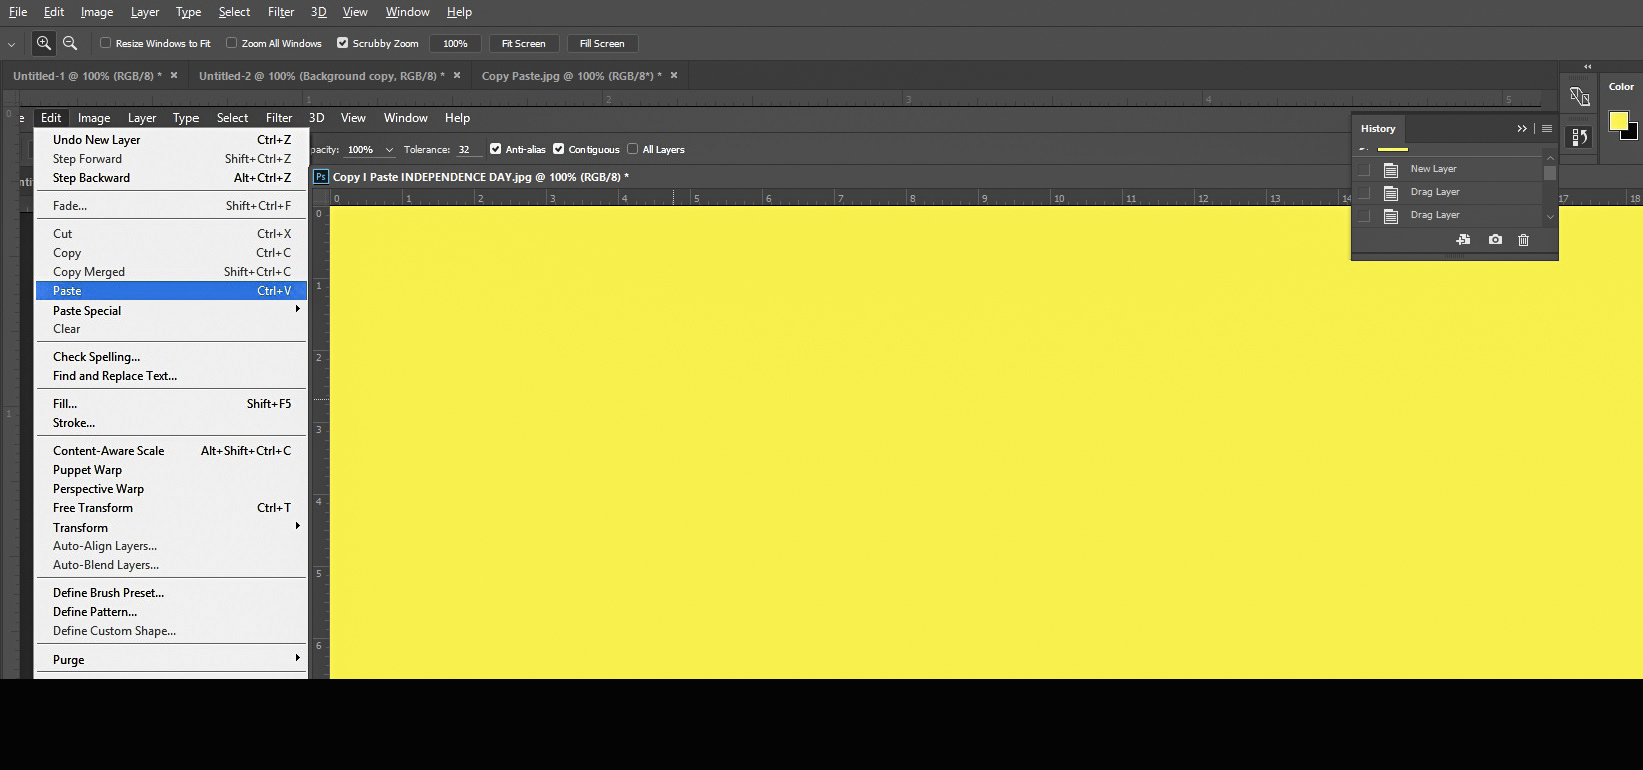Create new snapshot with camera icon
This screenshot has height=770, width=1643.
click(x=1495, y=240)
